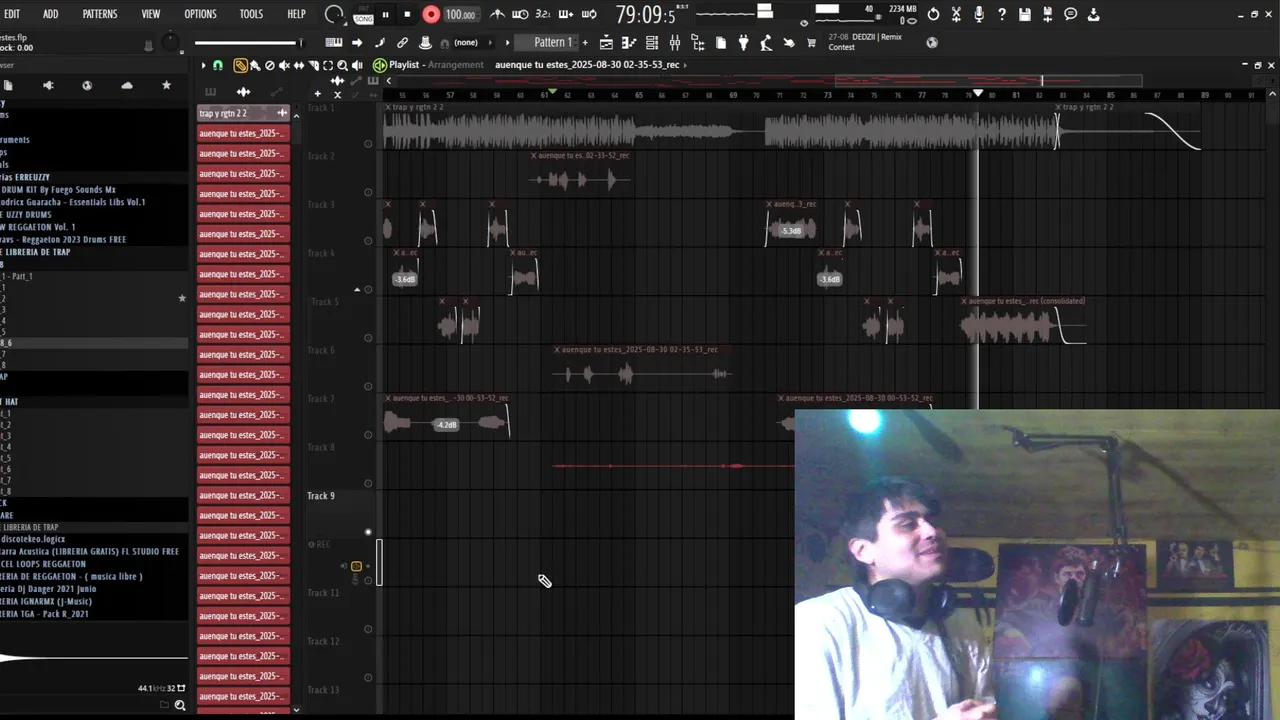The width and height of the screenshot is (1280, 720).
Task: Select the Zoom magnifier tool
Action: click(342, 65)
